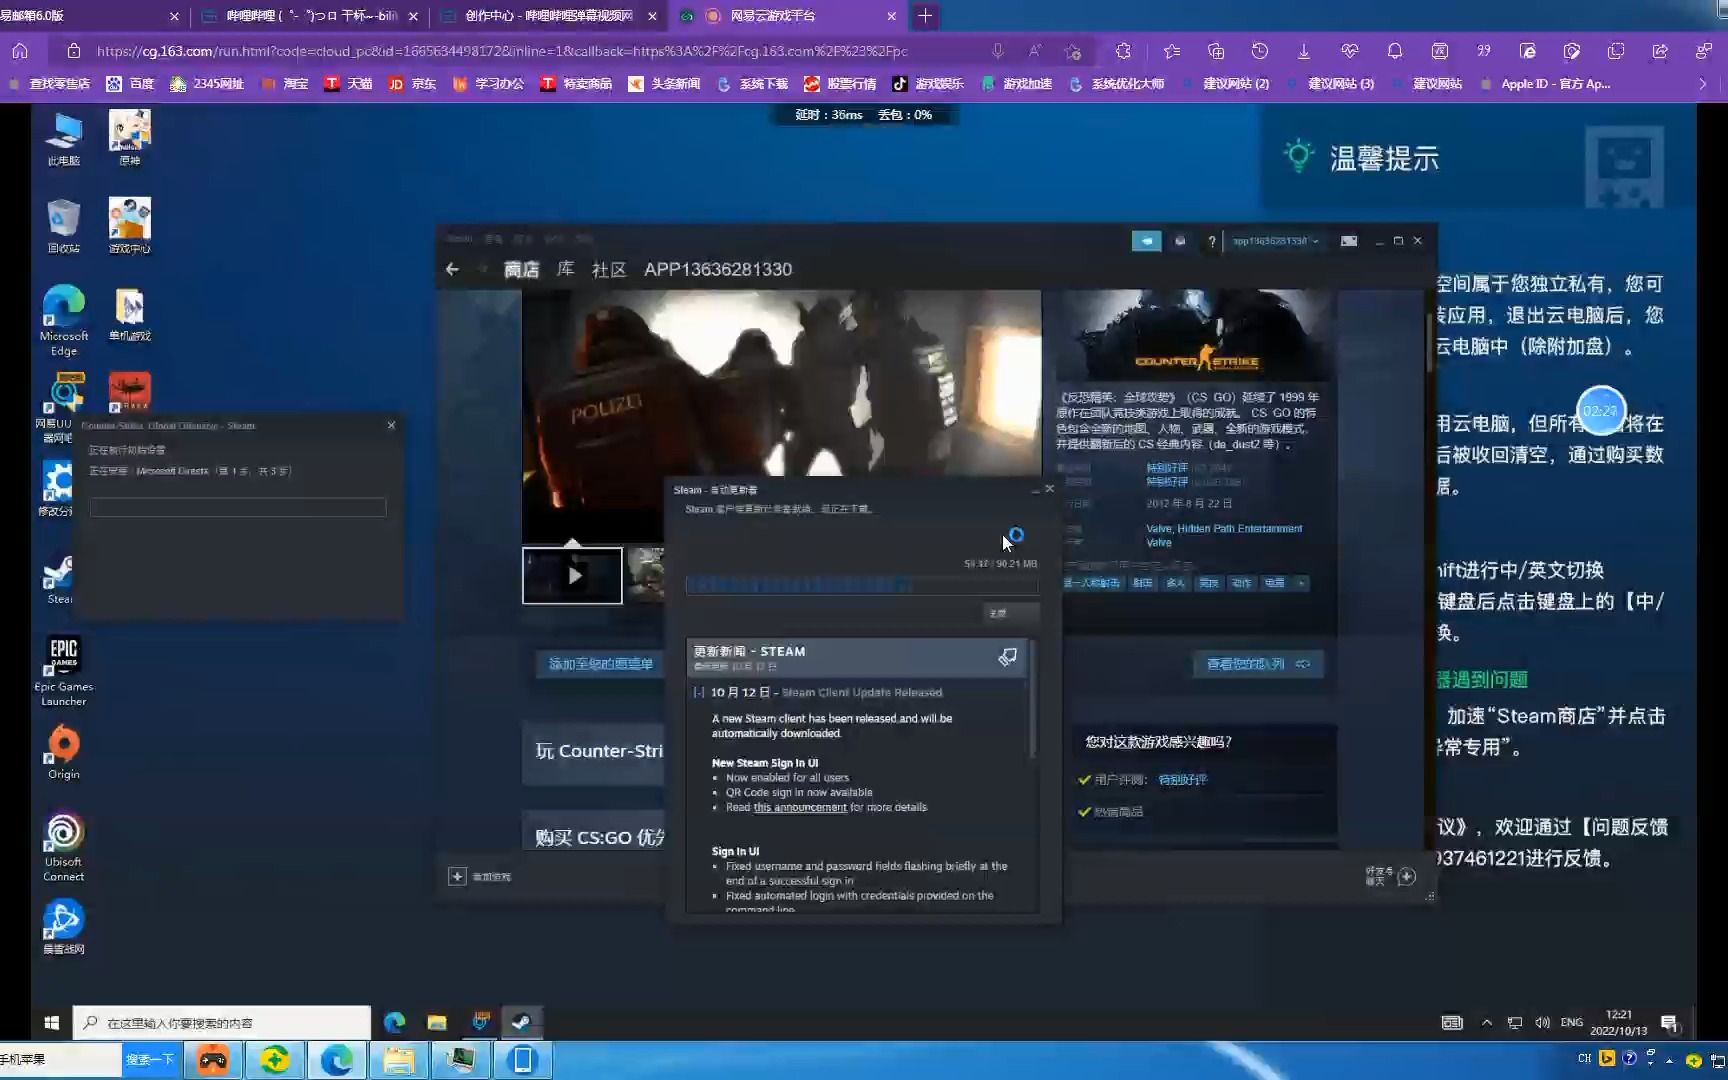Click the browser home icon

pyautogui.click(x=20, y=50)
